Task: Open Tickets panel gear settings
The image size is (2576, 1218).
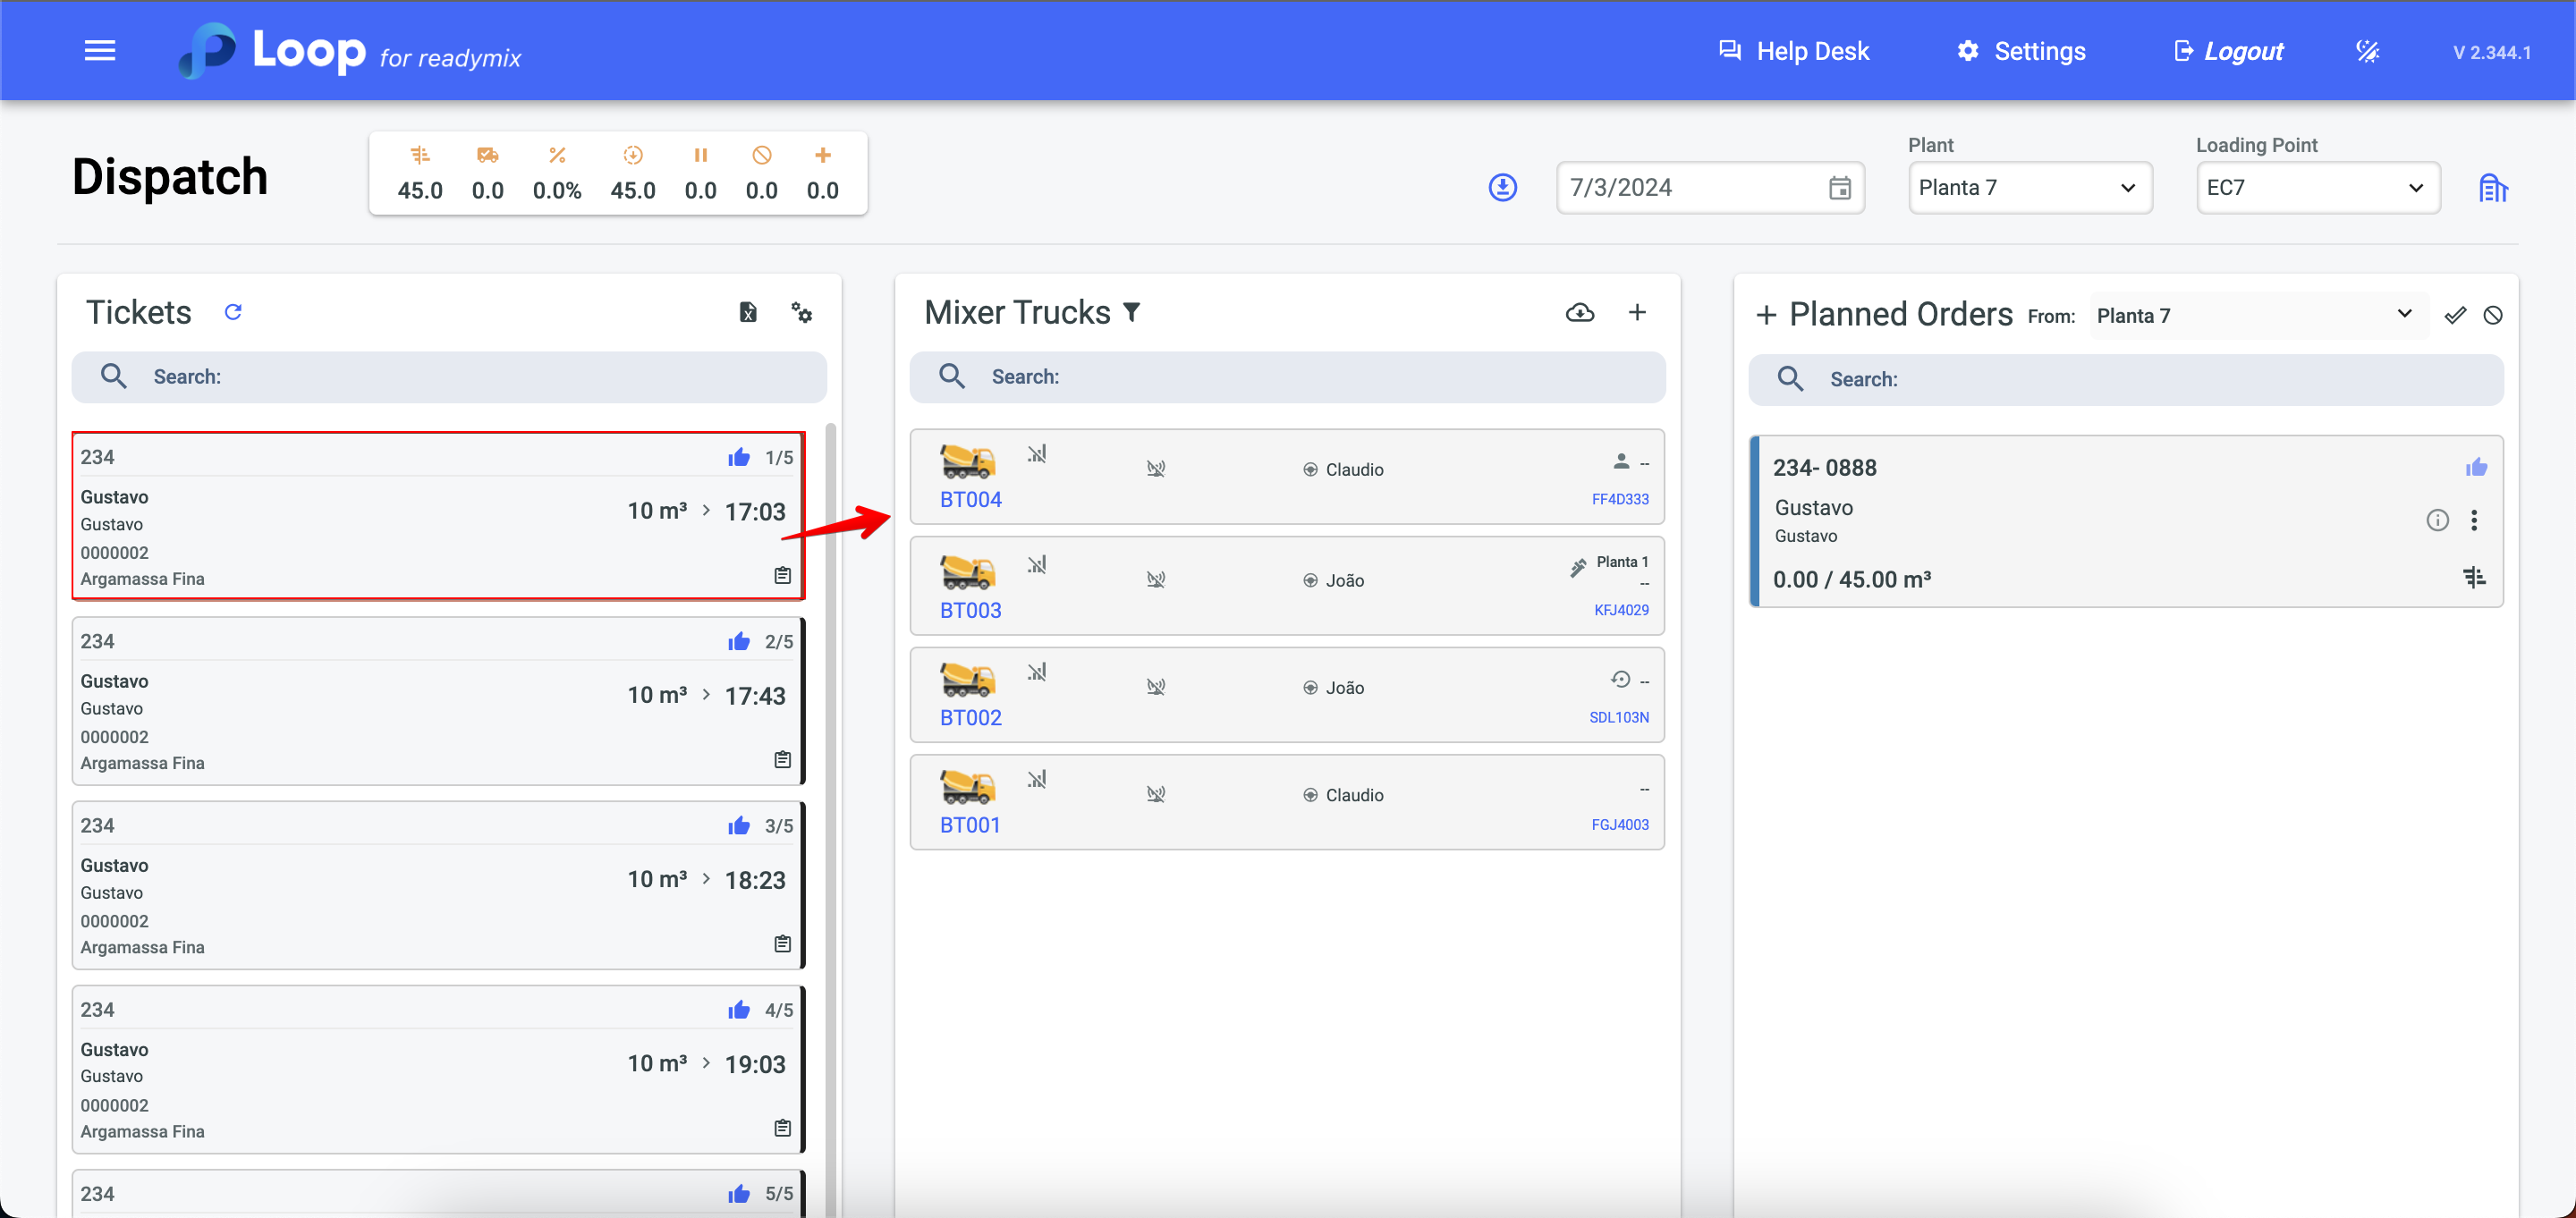Action: (x=801, y=312)
